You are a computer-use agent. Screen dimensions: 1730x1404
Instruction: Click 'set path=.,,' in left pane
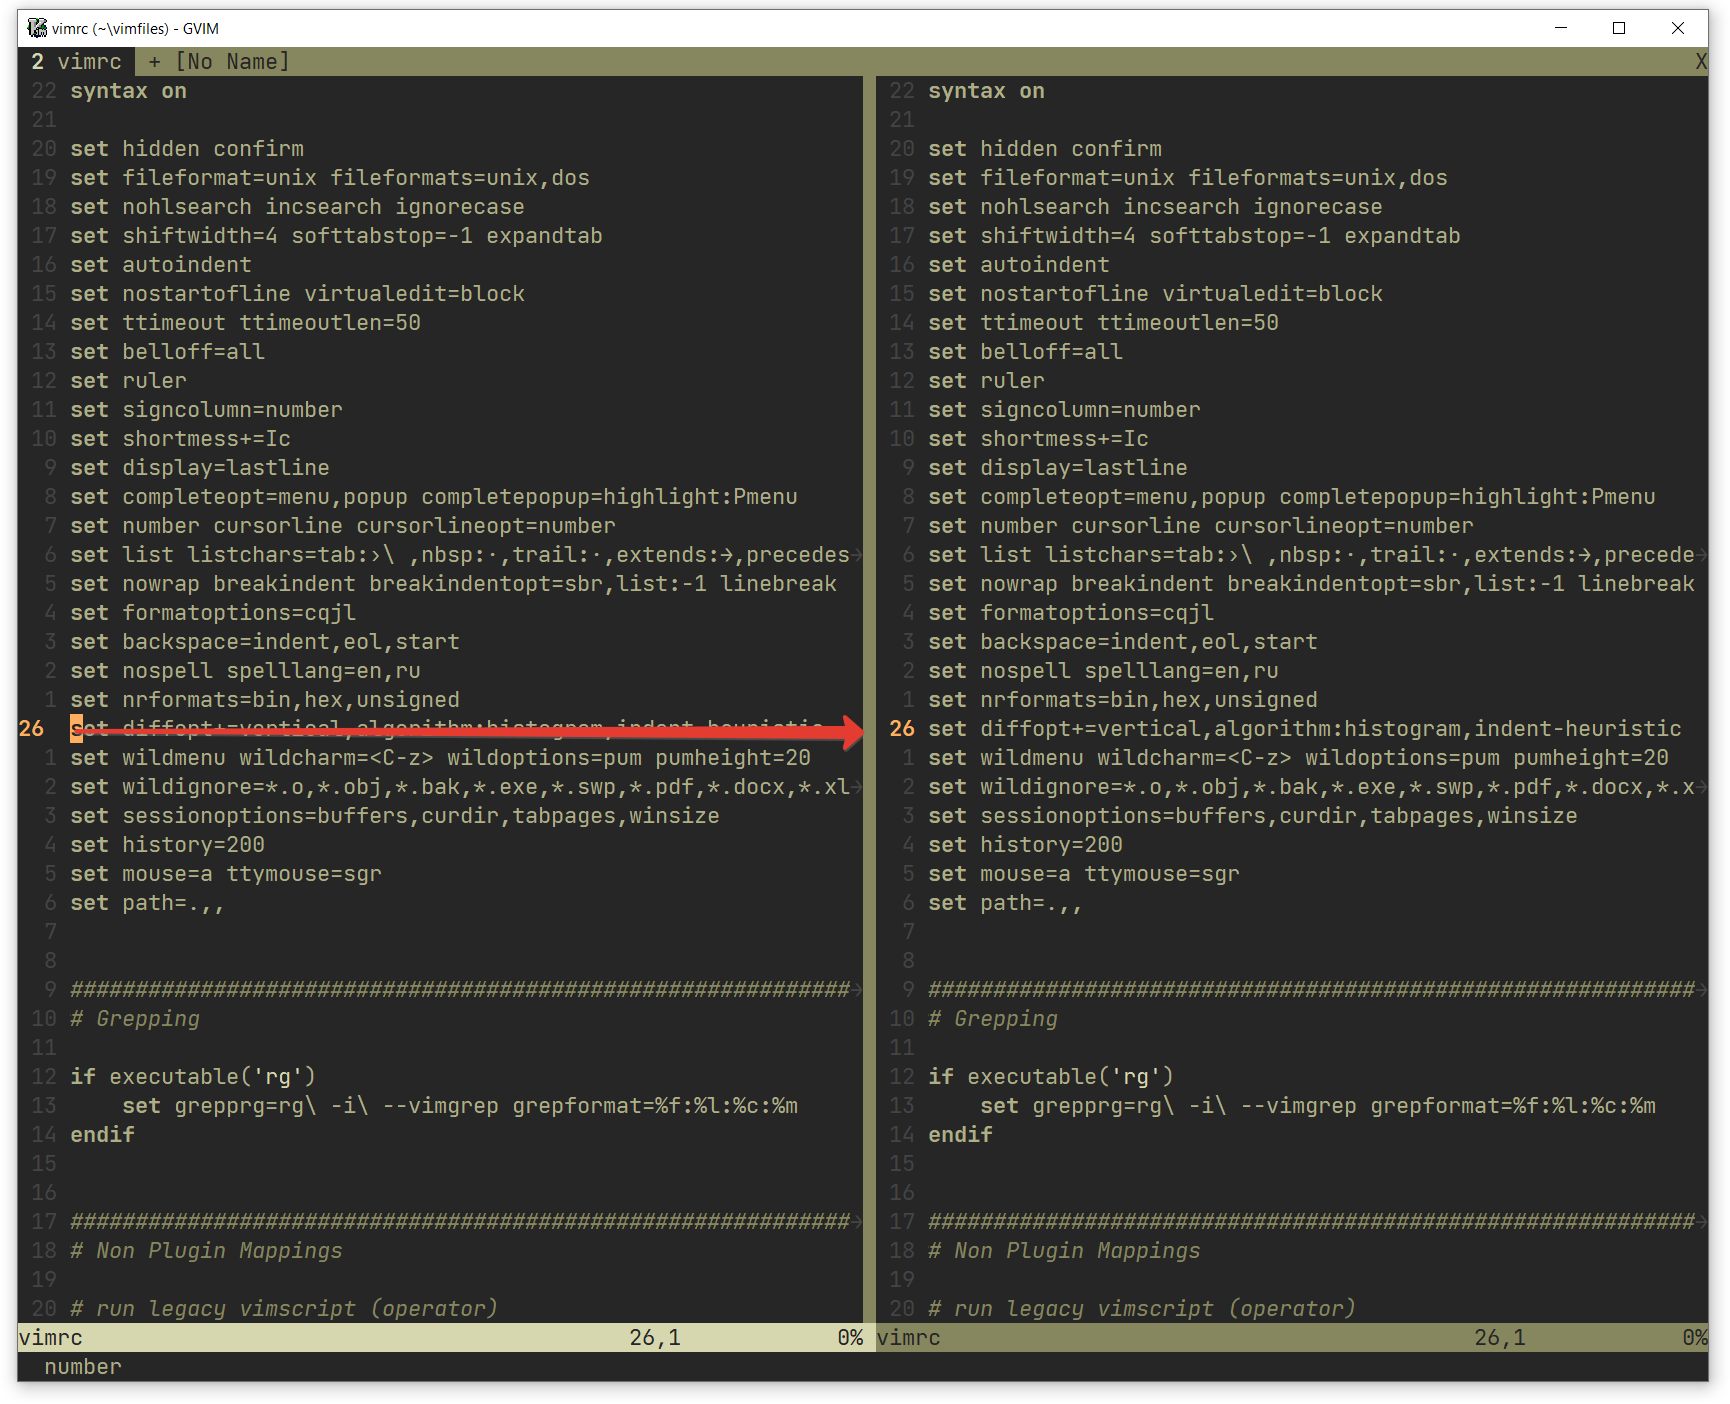tap(147, 903)
